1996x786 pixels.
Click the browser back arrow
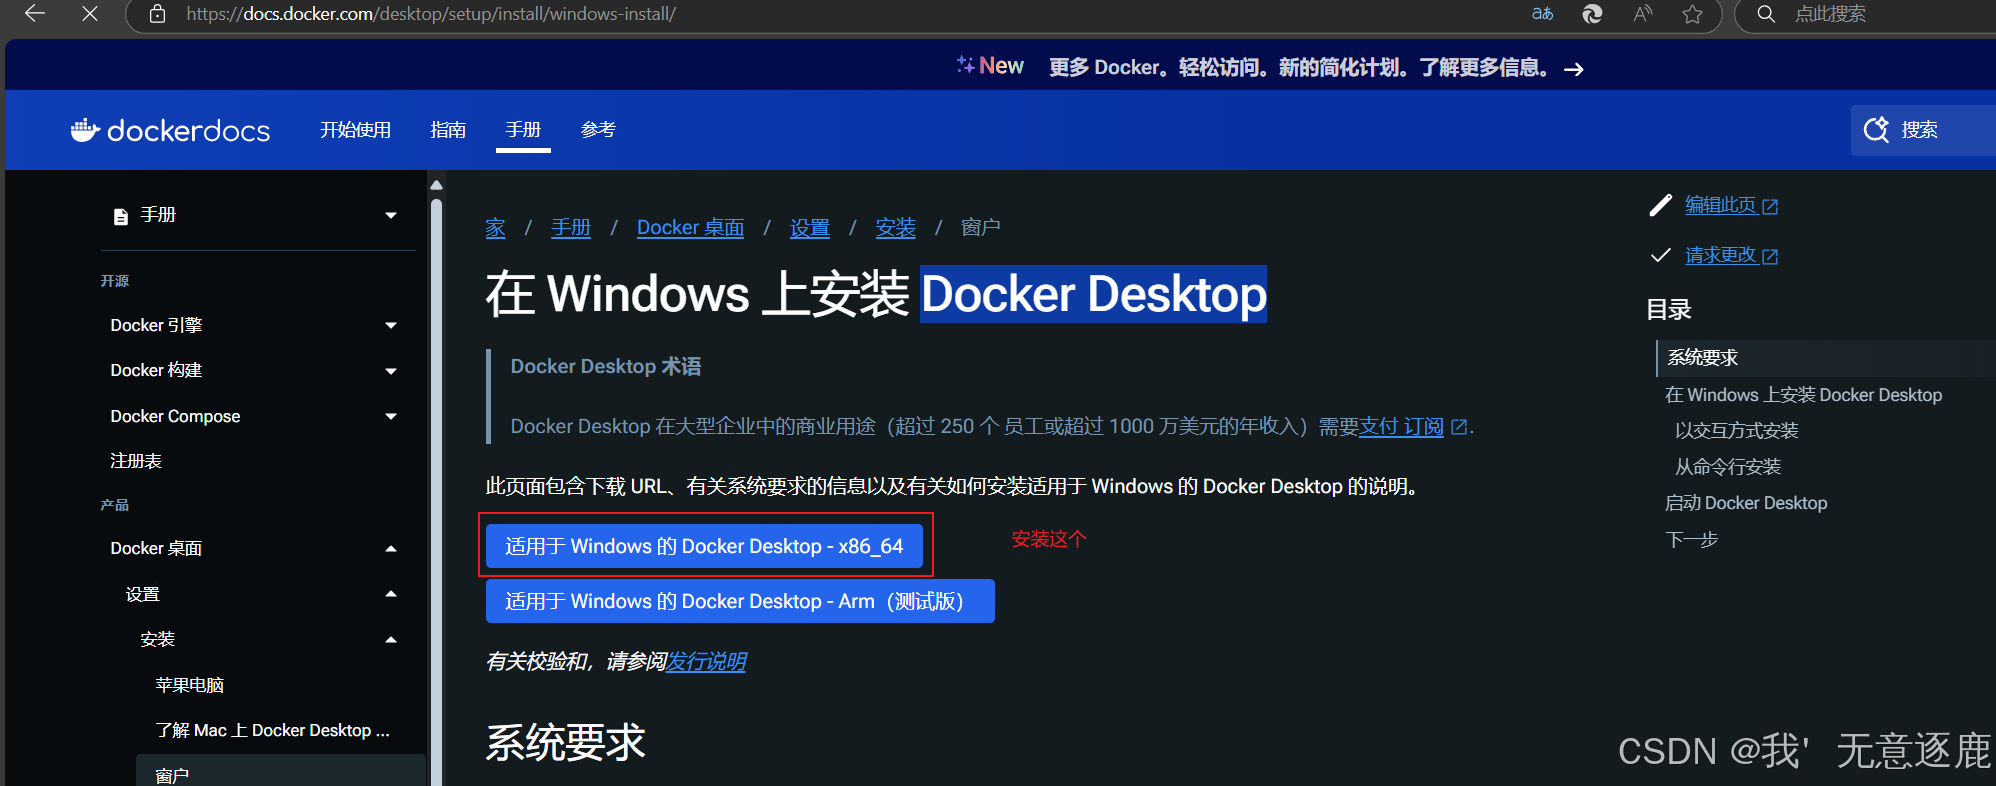35,14
